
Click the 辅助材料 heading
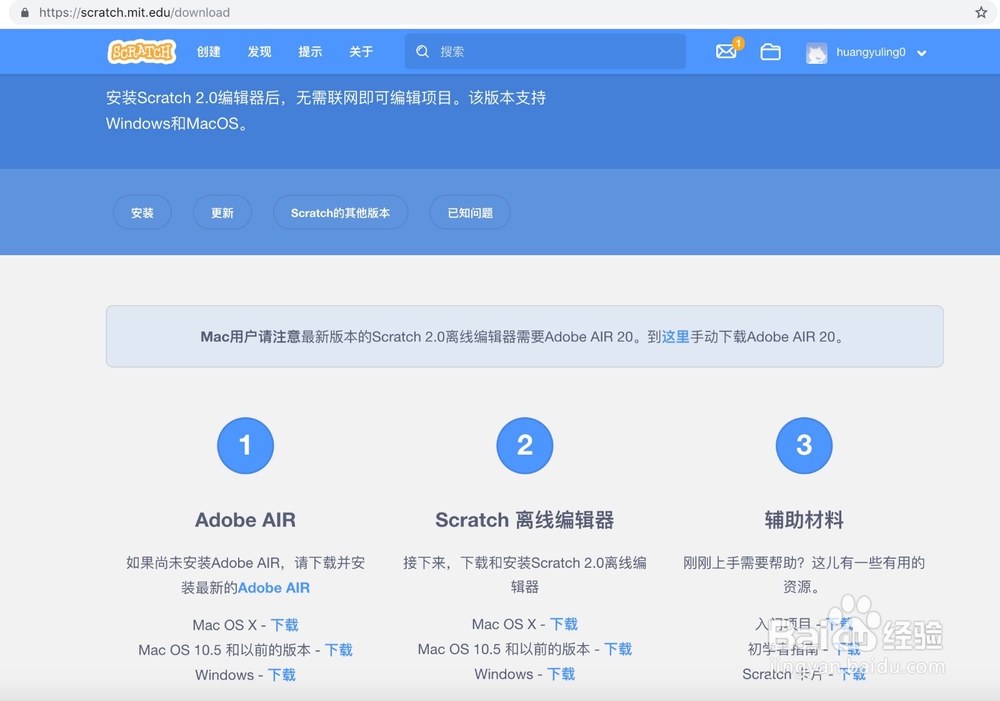click(804, 520)
